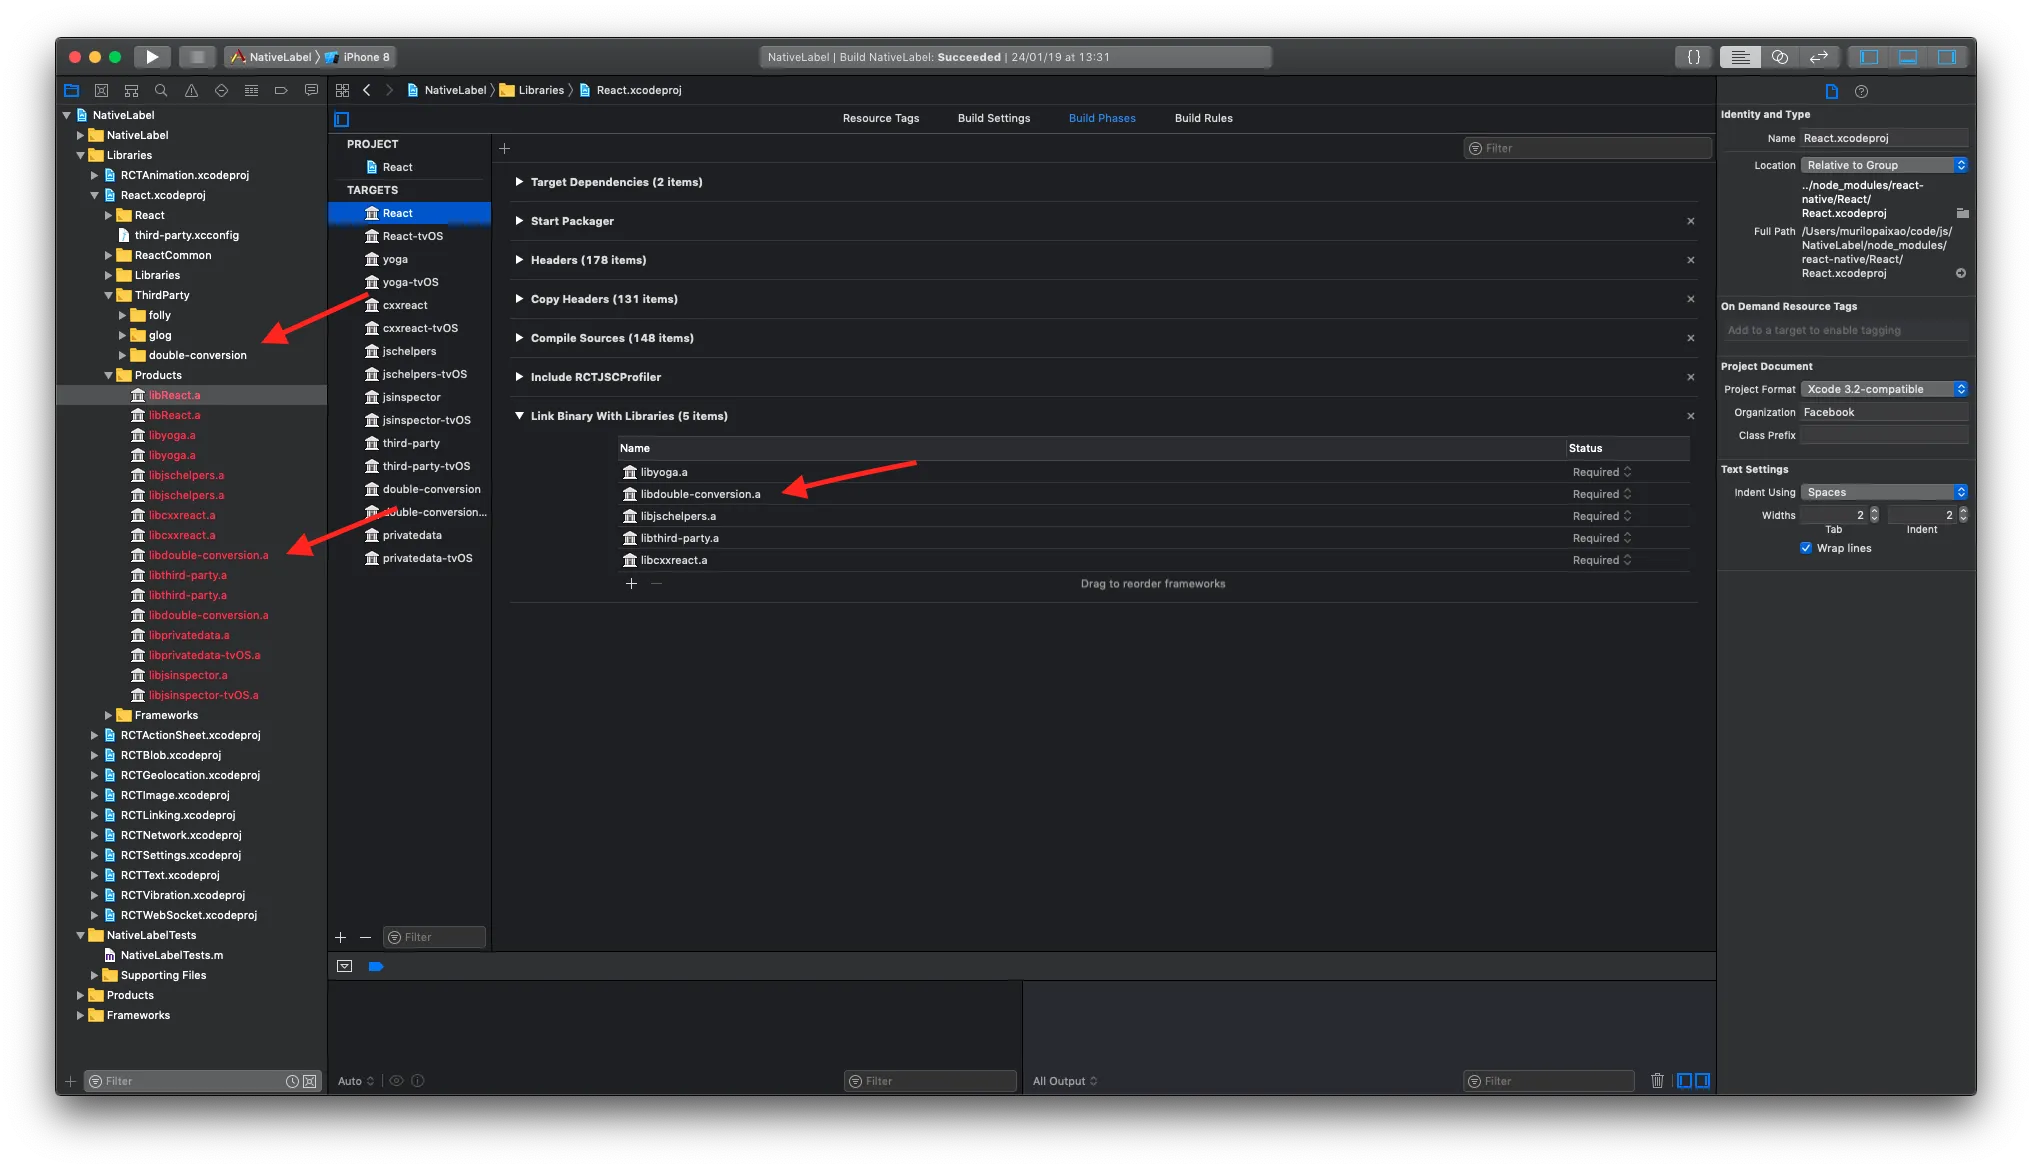Clear console with trash icon
This screenshot has width=2032, height=1169.
pos(1657,1081)
